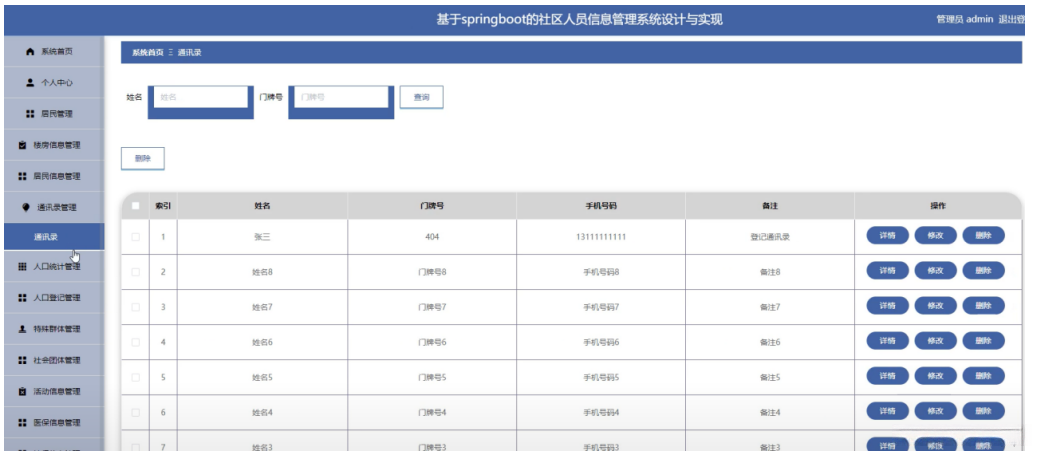Click 修改 for the 姓名6 row
Image resolution: width=1046 pixels, height=456 pixels.
[935, 341]
